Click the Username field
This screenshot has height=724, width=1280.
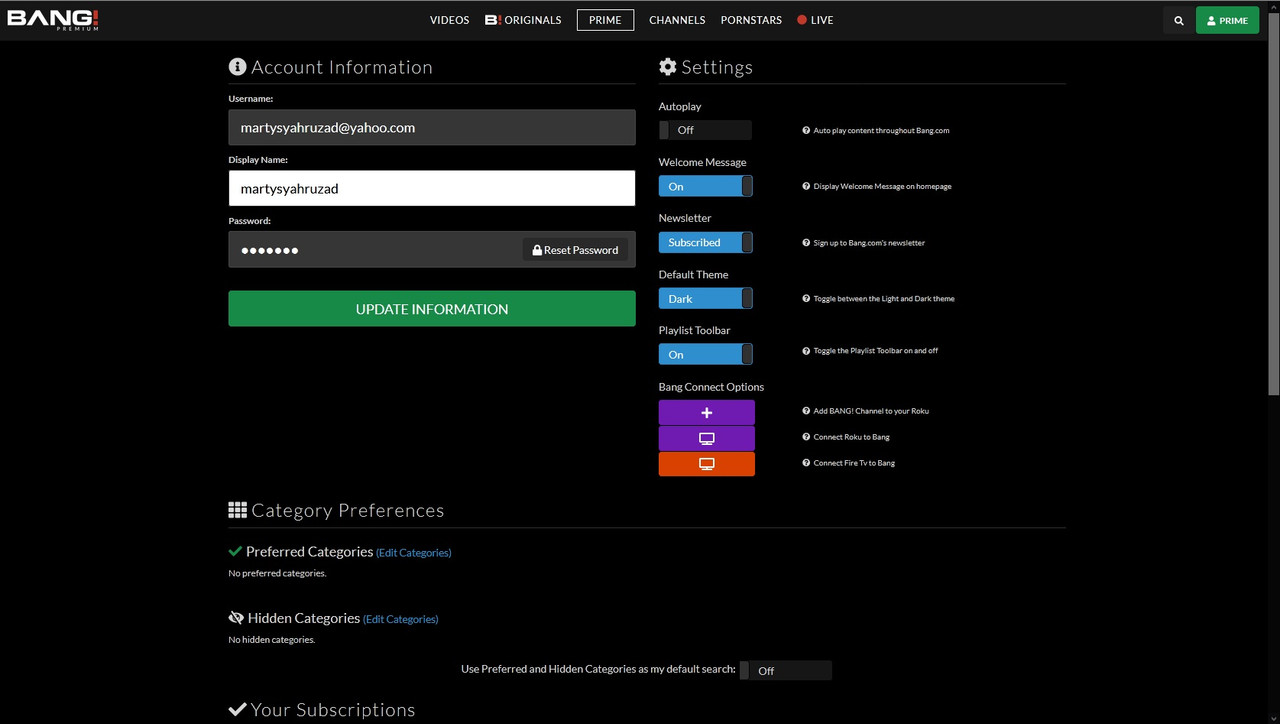(432, 128)
